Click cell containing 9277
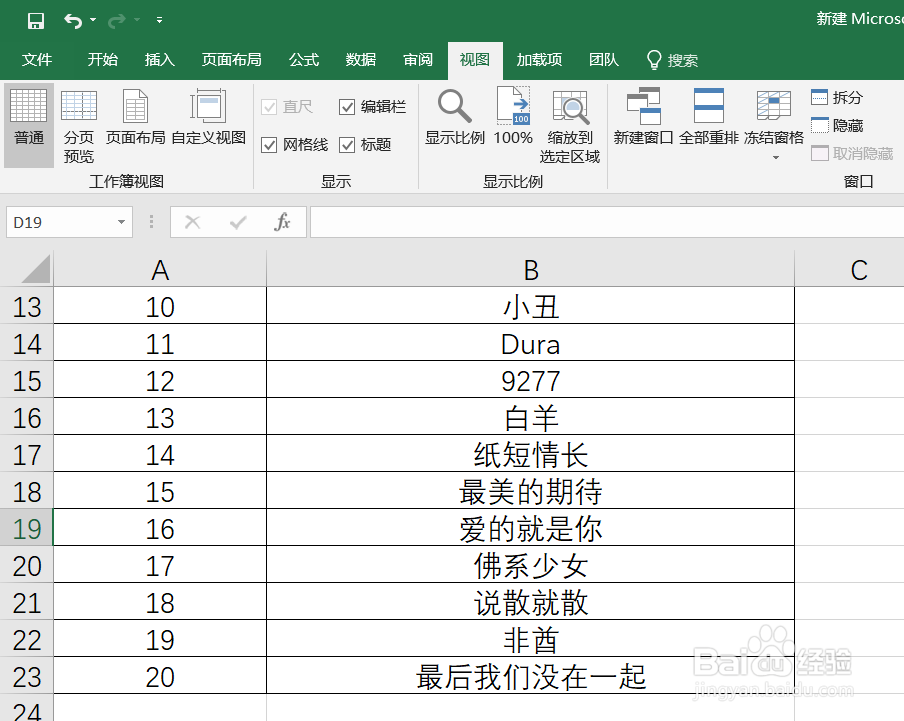This screenshot has height=721, width=904. click(530, 380)
